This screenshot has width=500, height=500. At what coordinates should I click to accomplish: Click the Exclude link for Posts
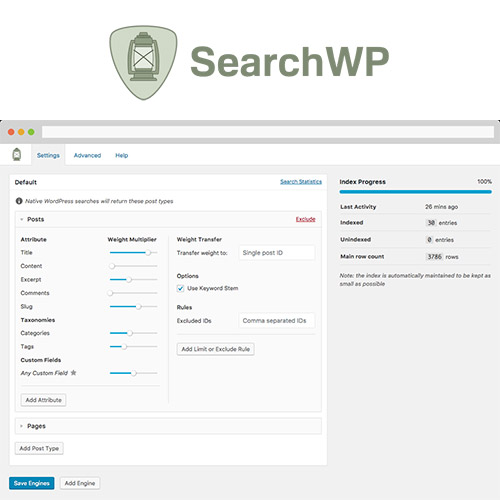tap(306, 219)
